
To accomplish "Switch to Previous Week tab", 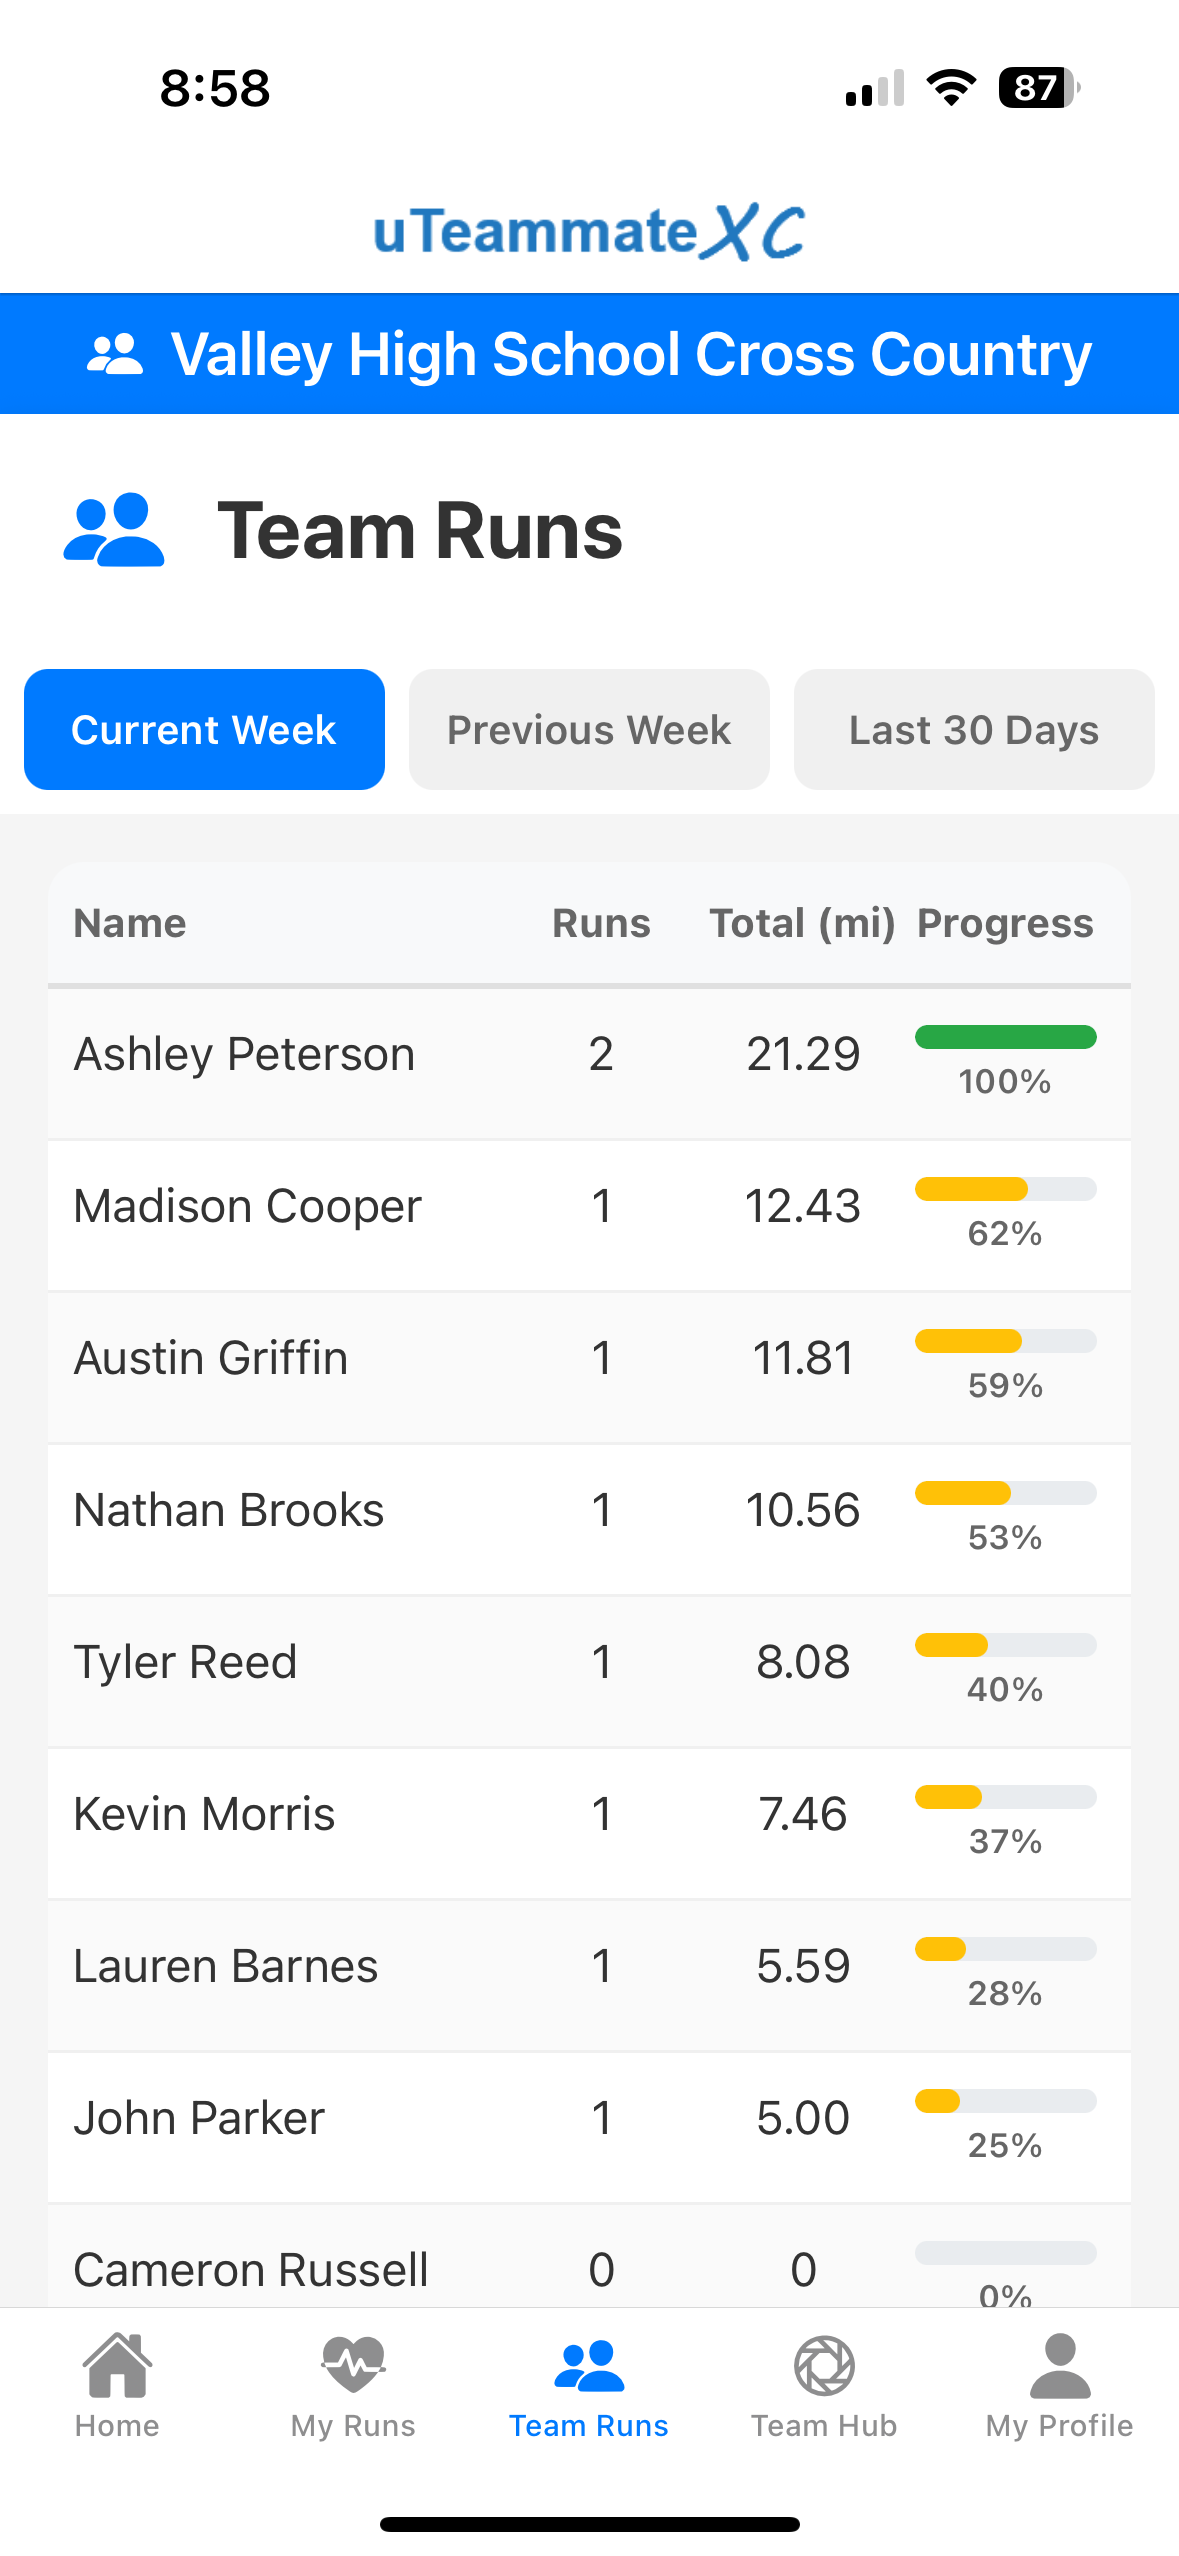I will click(589, 730).
